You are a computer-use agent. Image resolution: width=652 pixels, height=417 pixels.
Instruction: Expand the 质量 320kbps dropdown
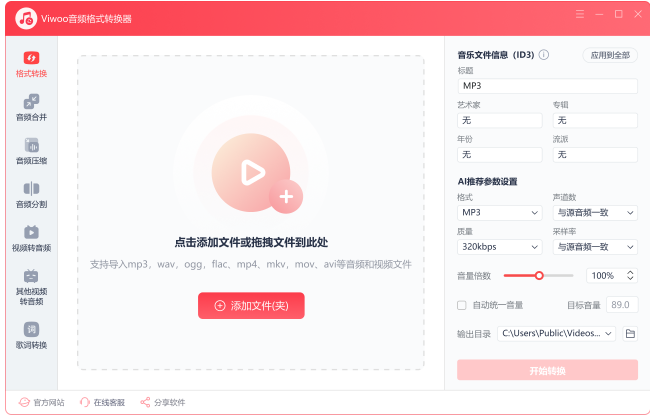pos(499,247)
